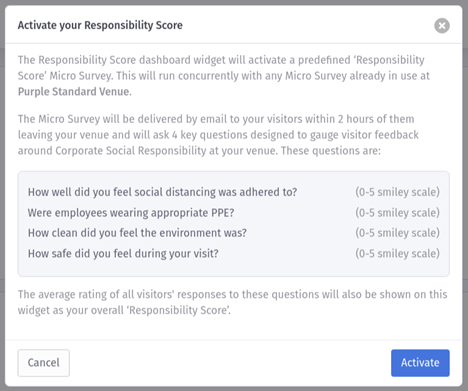Close the Responsibility Score dialog with X icon
Screen dimensions: 468x391
442,26
